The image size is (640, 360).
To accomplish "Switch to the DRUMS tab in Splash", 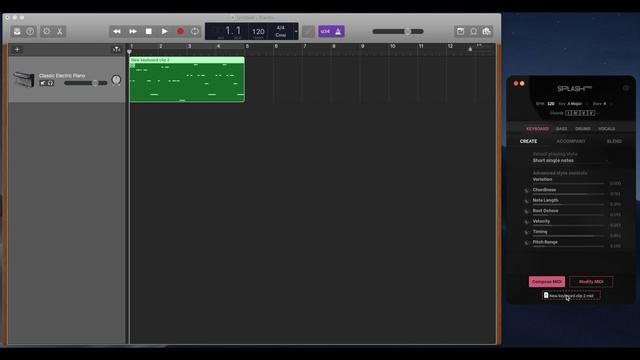I will click(x=582, y=129).
